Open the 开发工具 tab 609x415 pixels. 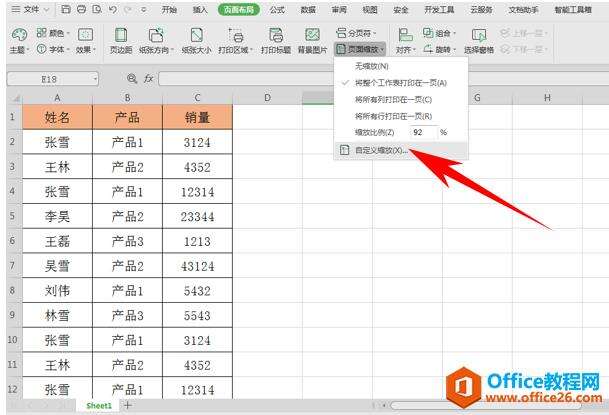tap(439, 10)
